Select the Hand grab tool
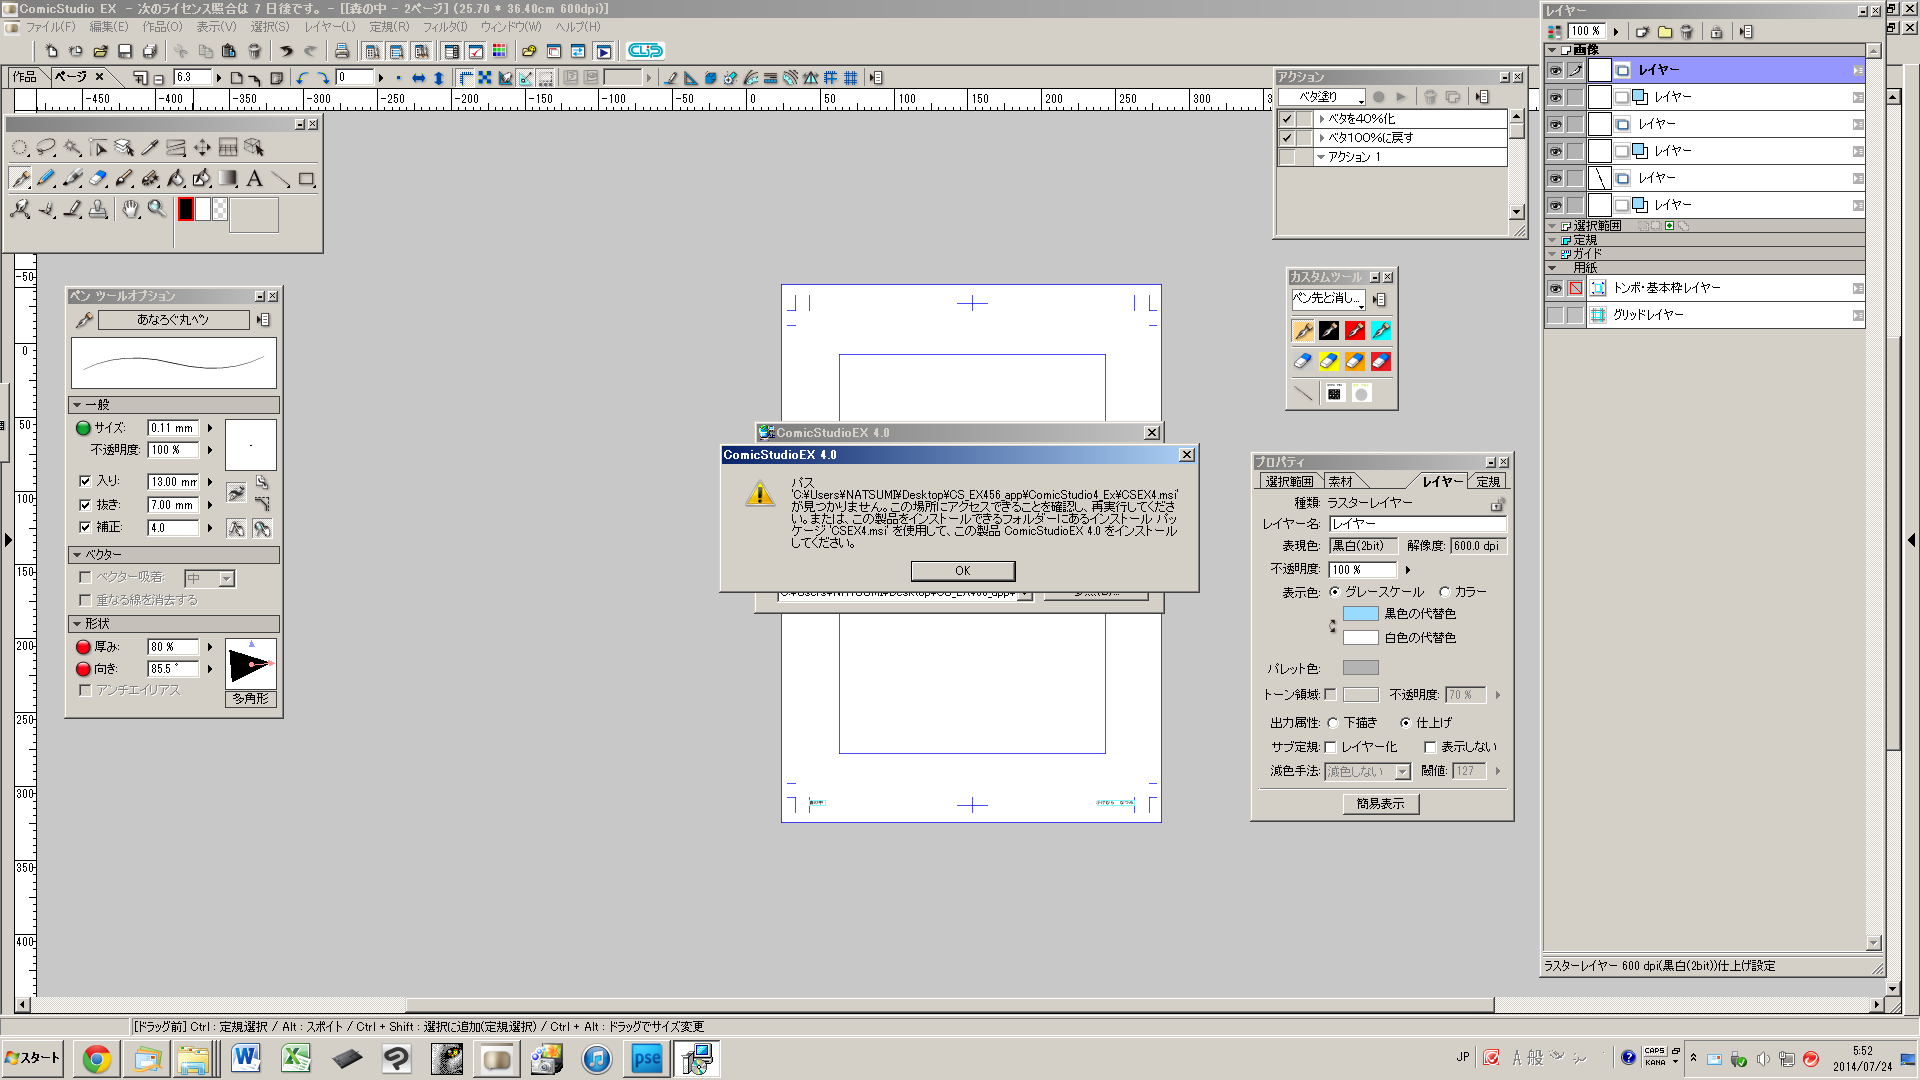Image resolution: width=1920 pixels, height=1080 pixels. tap(131, 209)
